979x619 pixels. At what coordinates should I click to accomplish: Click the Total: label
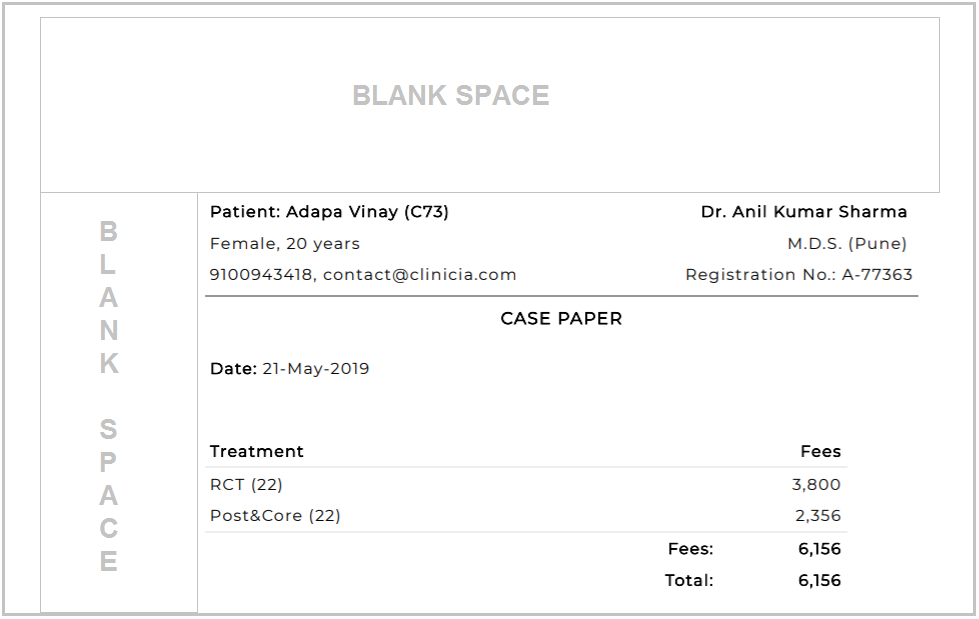click(689, 580)
